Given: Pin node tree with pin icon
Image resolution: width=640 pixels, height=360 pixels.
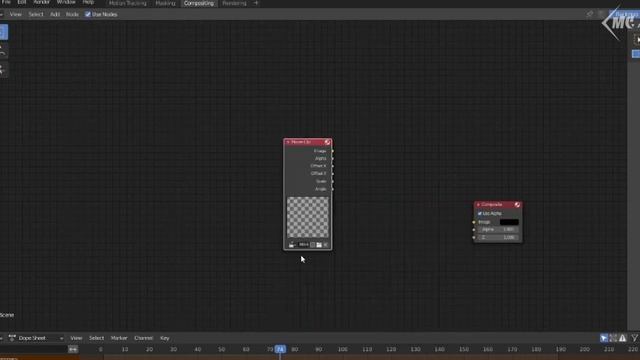Looking at the screenshot, I should click(590, 14).
